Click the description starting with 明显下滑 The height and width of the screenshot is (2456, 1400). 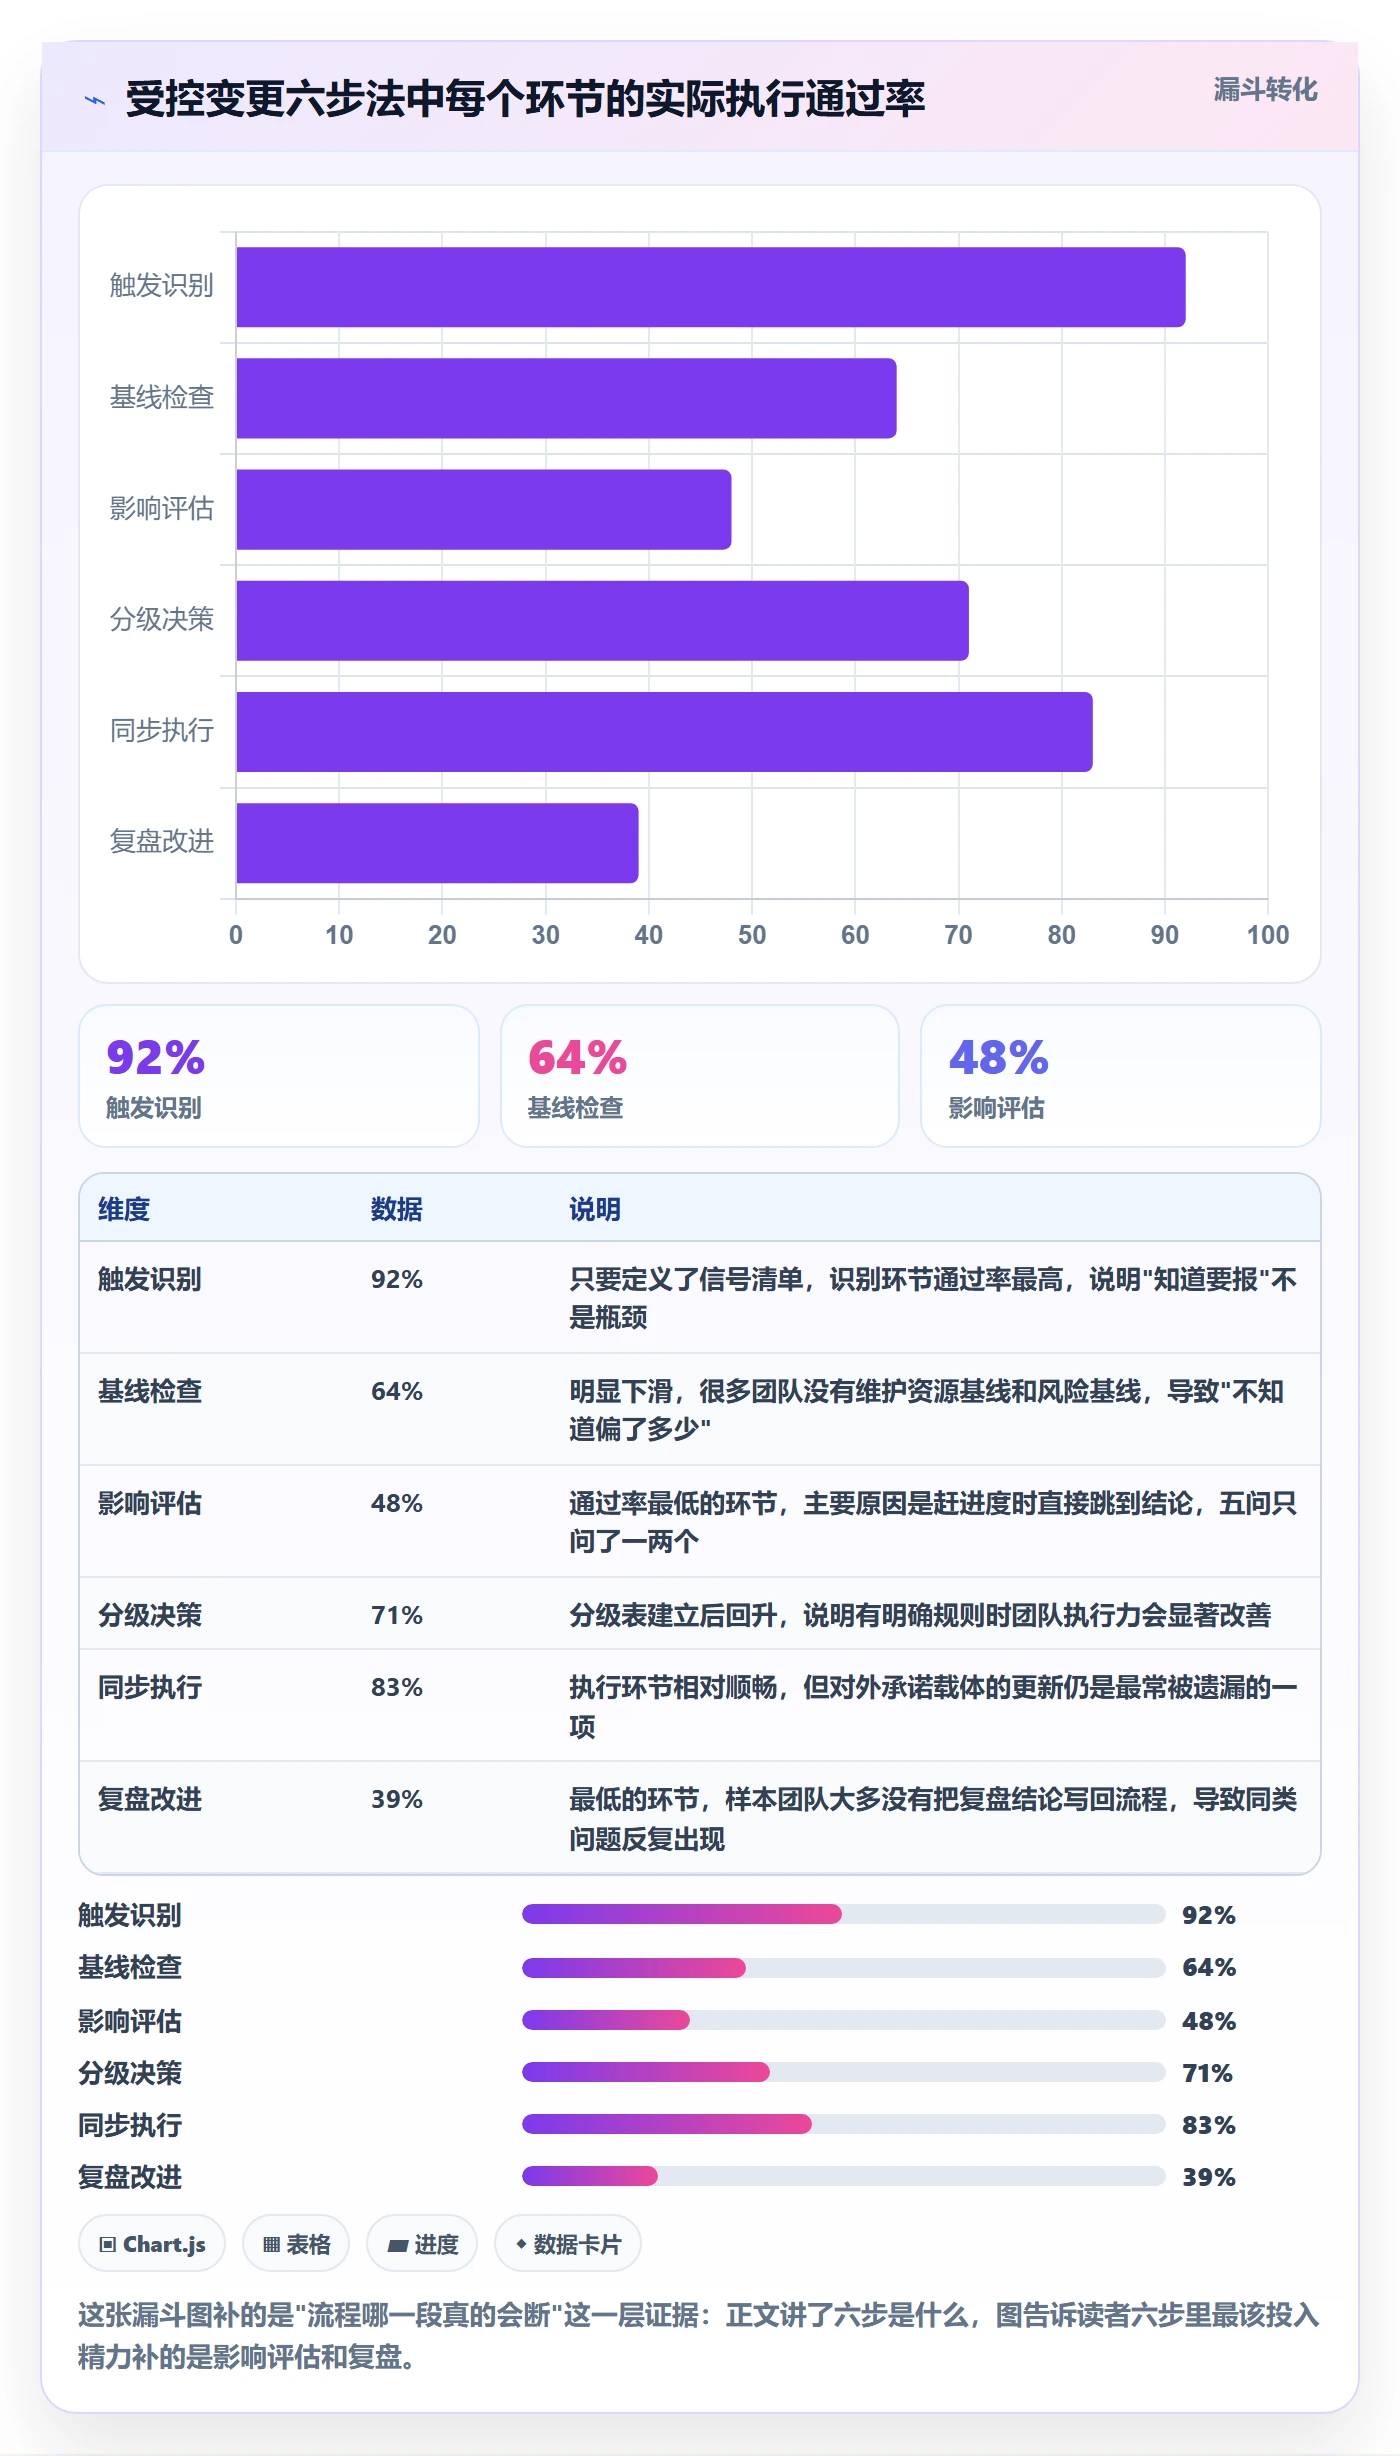[926, 1410]
